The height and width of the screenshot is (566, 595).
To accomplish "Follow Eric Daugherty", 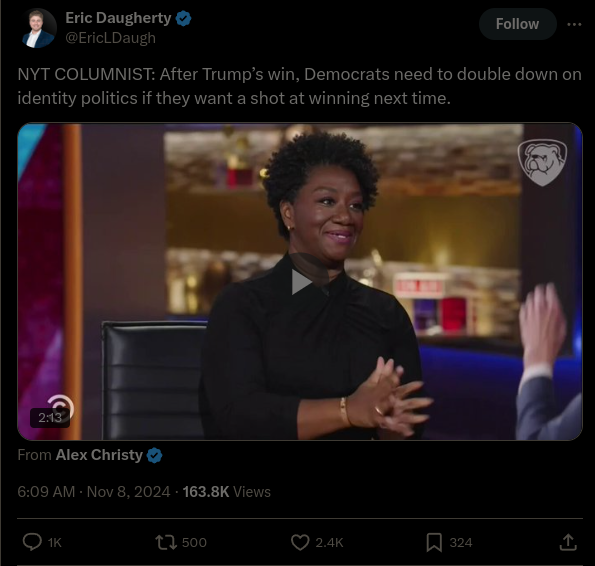I will click(x=518, y=24).
